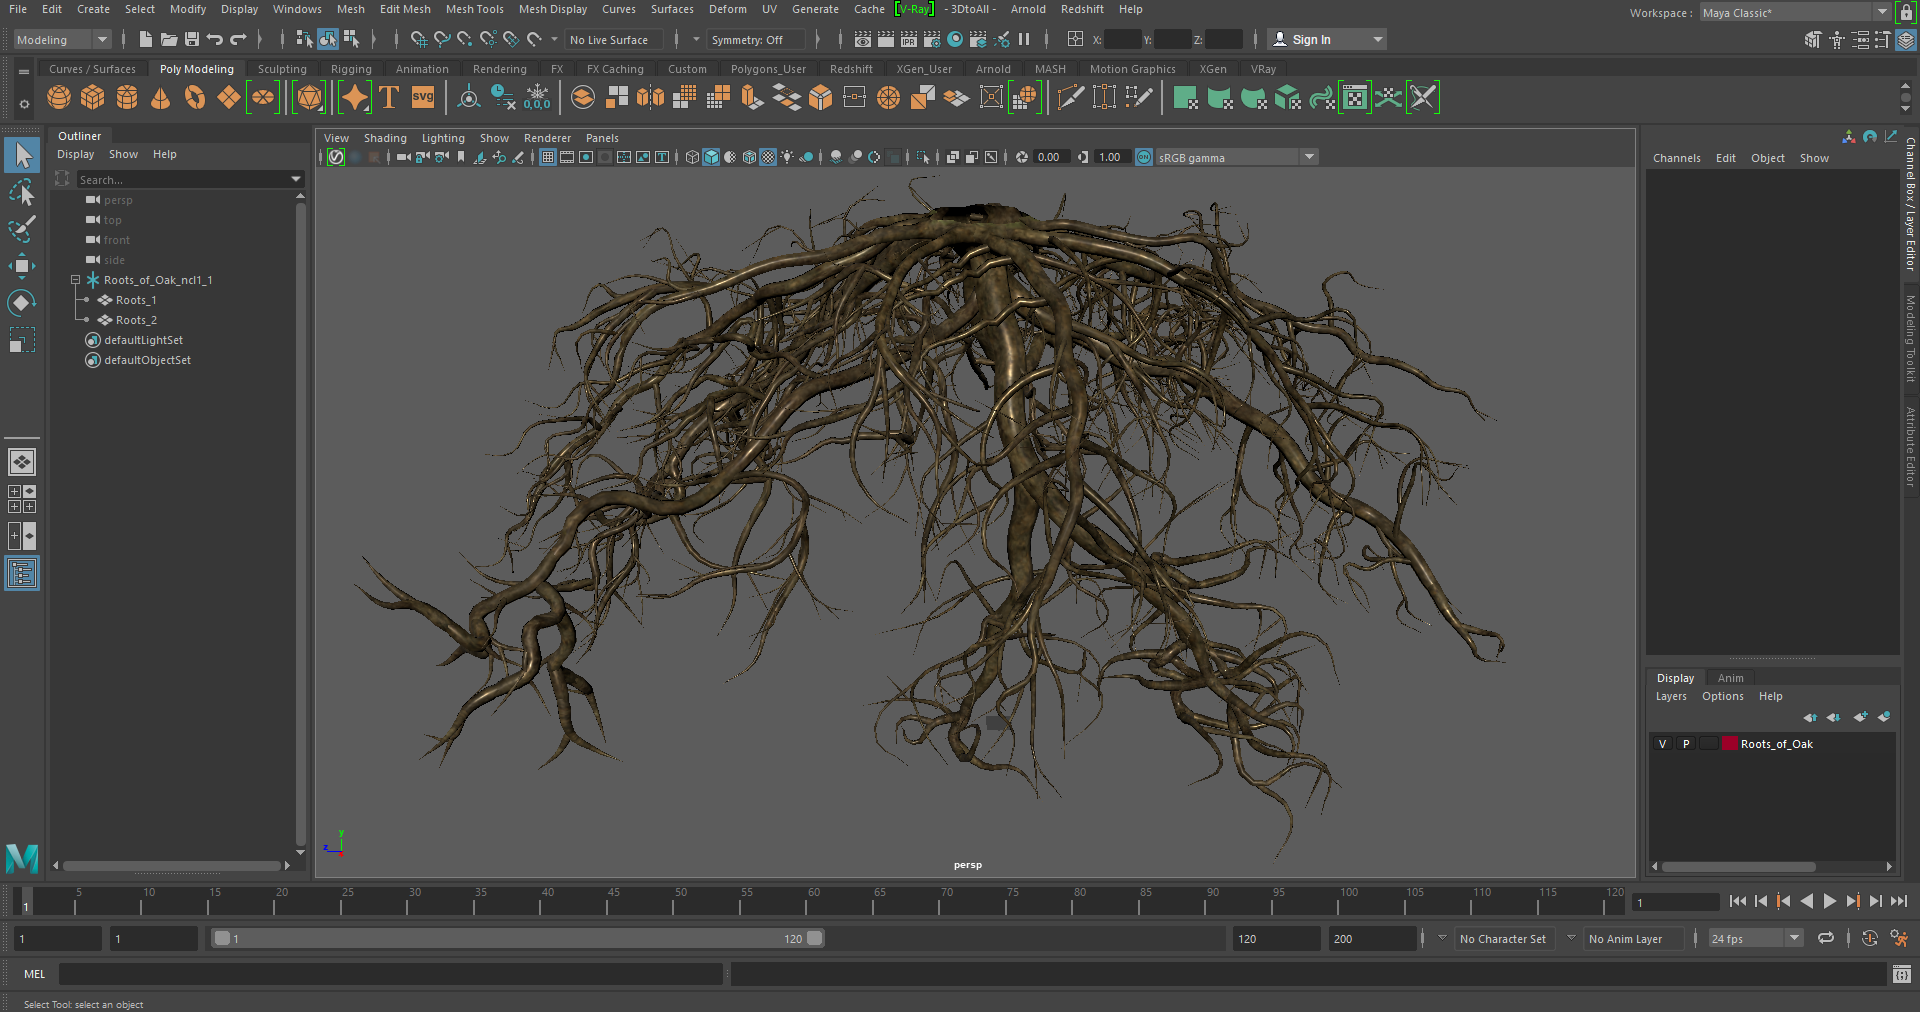Create a Polygon Cube from the shelf
Viewport: 1920px width, 1012px height.
coord(93,97)
